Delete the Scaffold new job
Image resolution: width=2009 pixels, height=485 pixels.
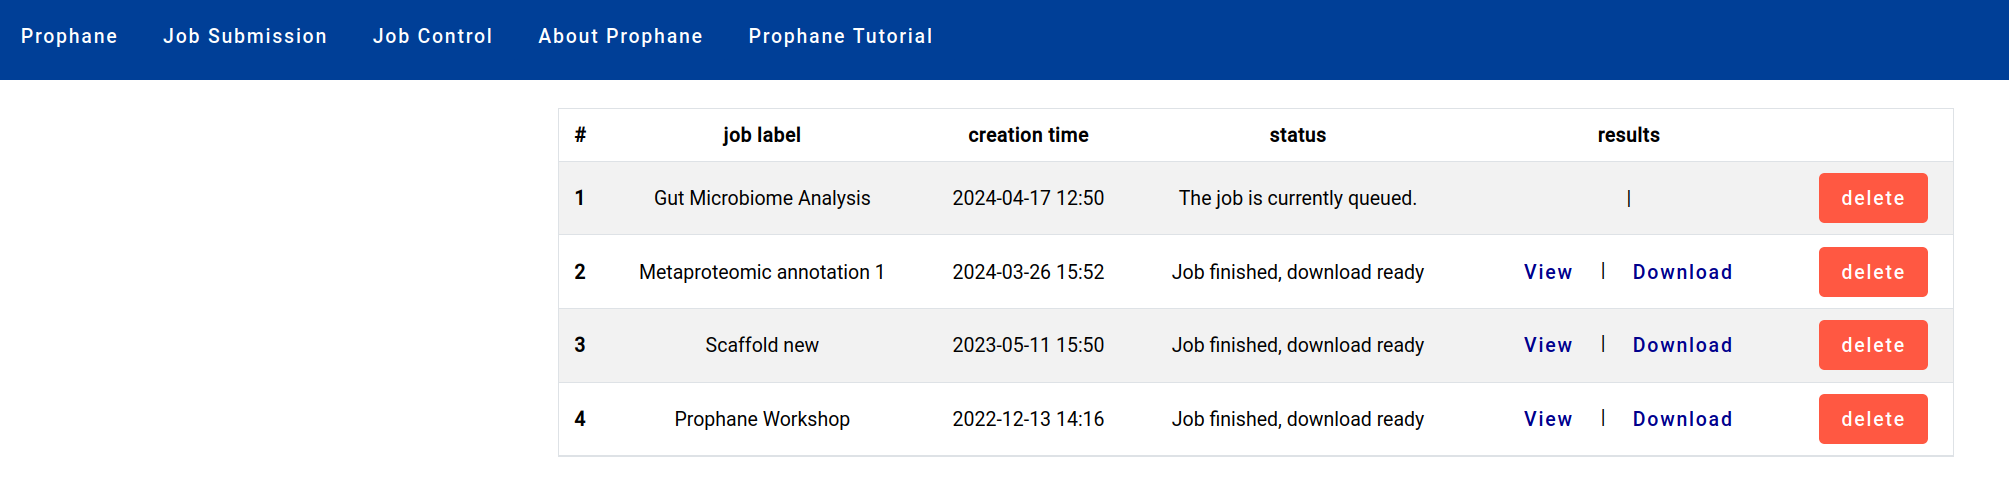click(1872, 345)
